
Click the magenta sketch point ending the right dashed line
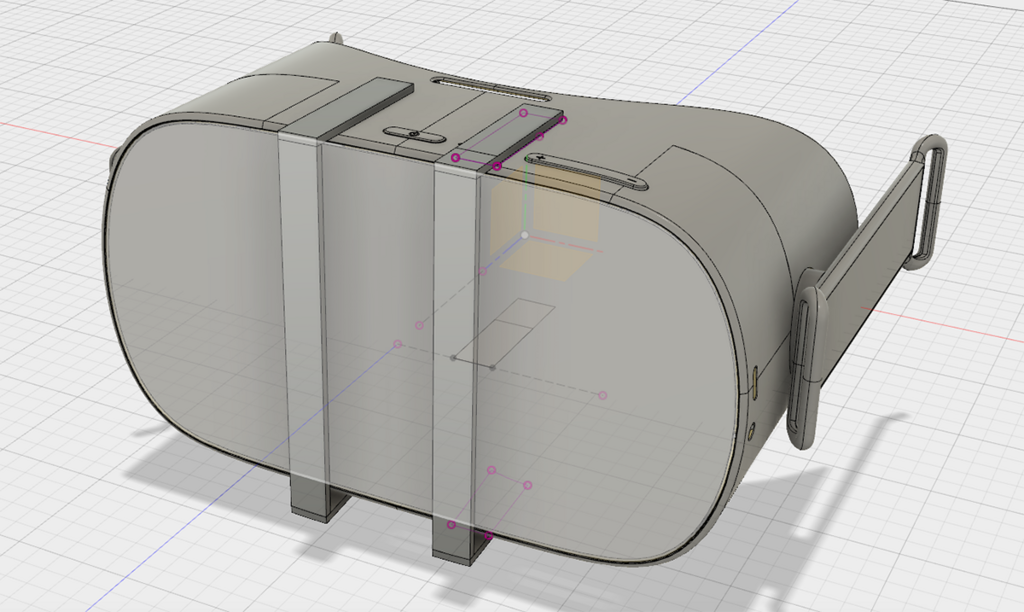tap(603, 395)
